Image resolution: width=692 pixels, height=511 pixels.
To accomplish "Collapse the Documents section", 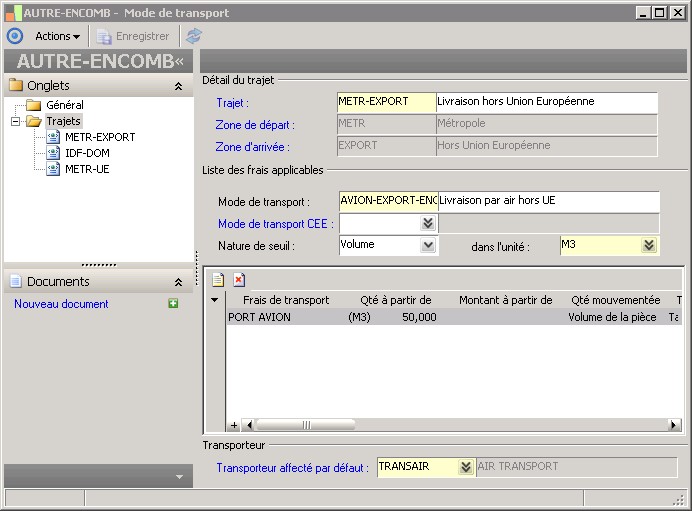I will 178,282.
